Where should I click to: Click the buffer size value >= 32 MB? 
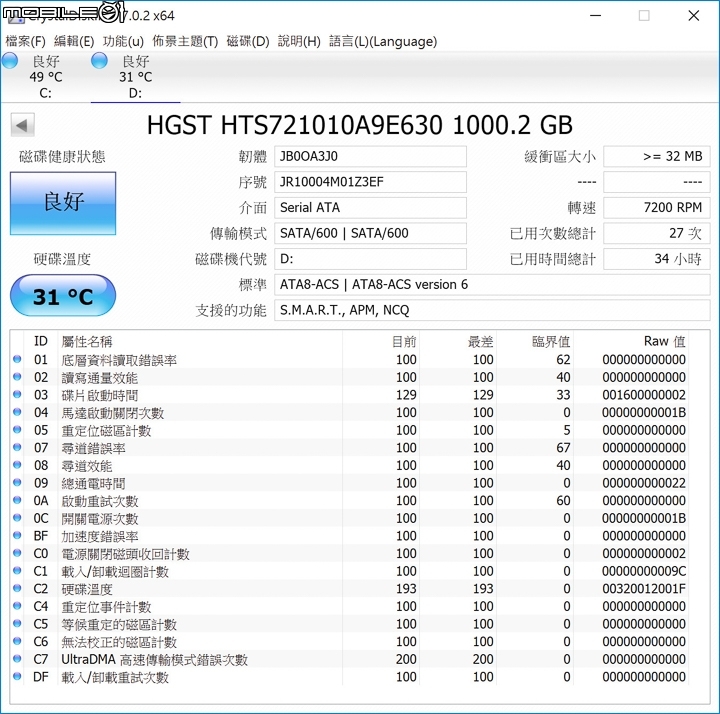point(657,157)
